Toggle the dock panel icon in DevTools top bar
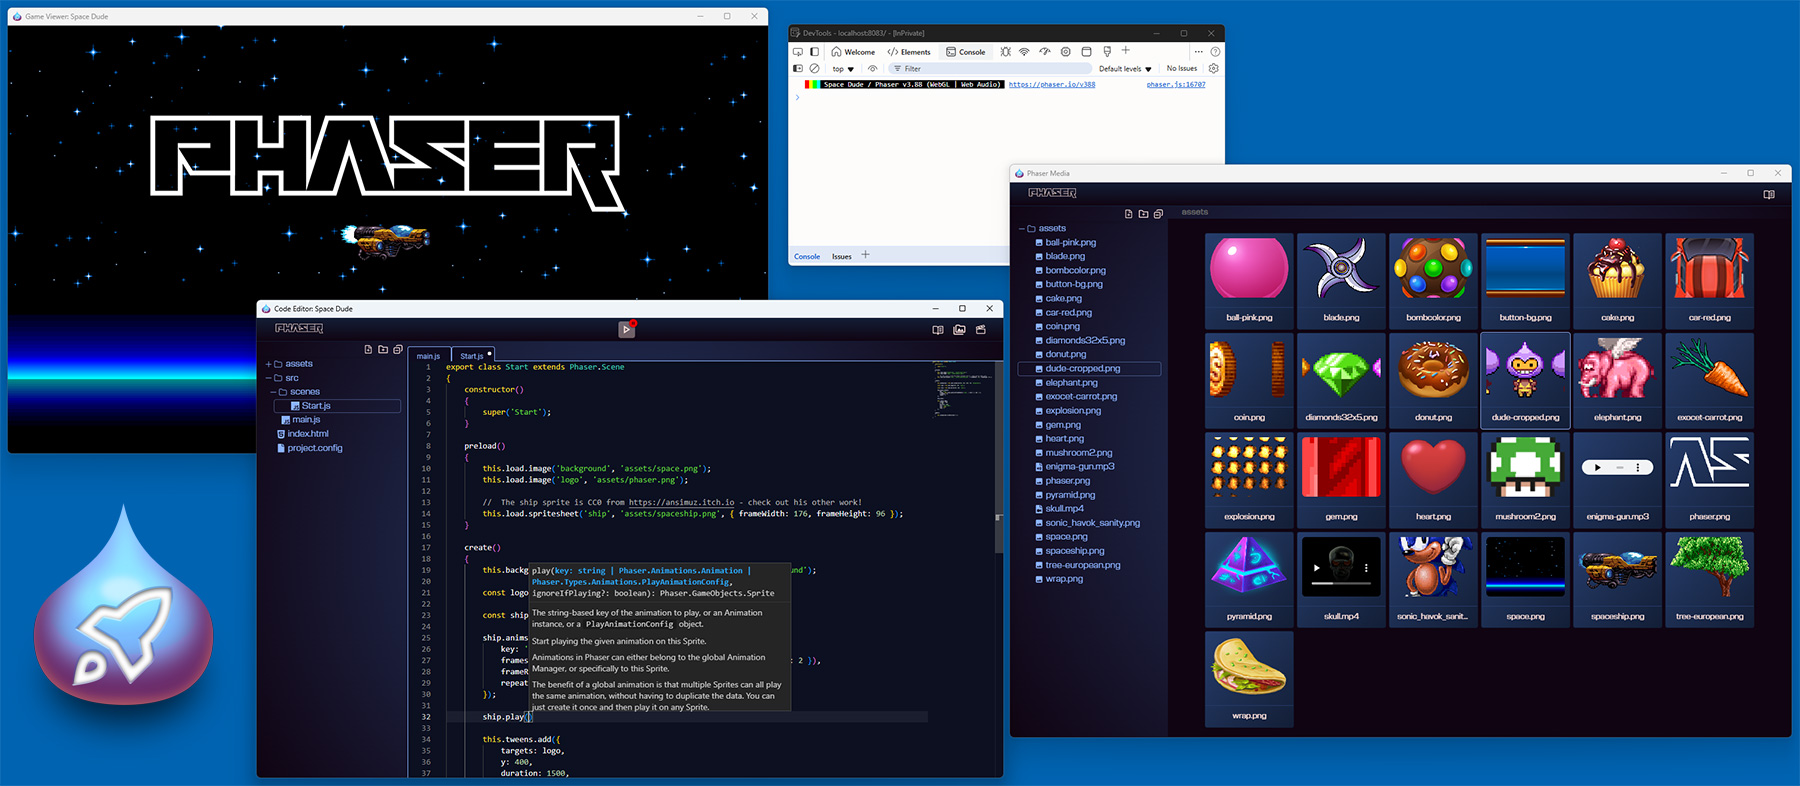Screen dimensions: 1800x786 tap(814, 52)
